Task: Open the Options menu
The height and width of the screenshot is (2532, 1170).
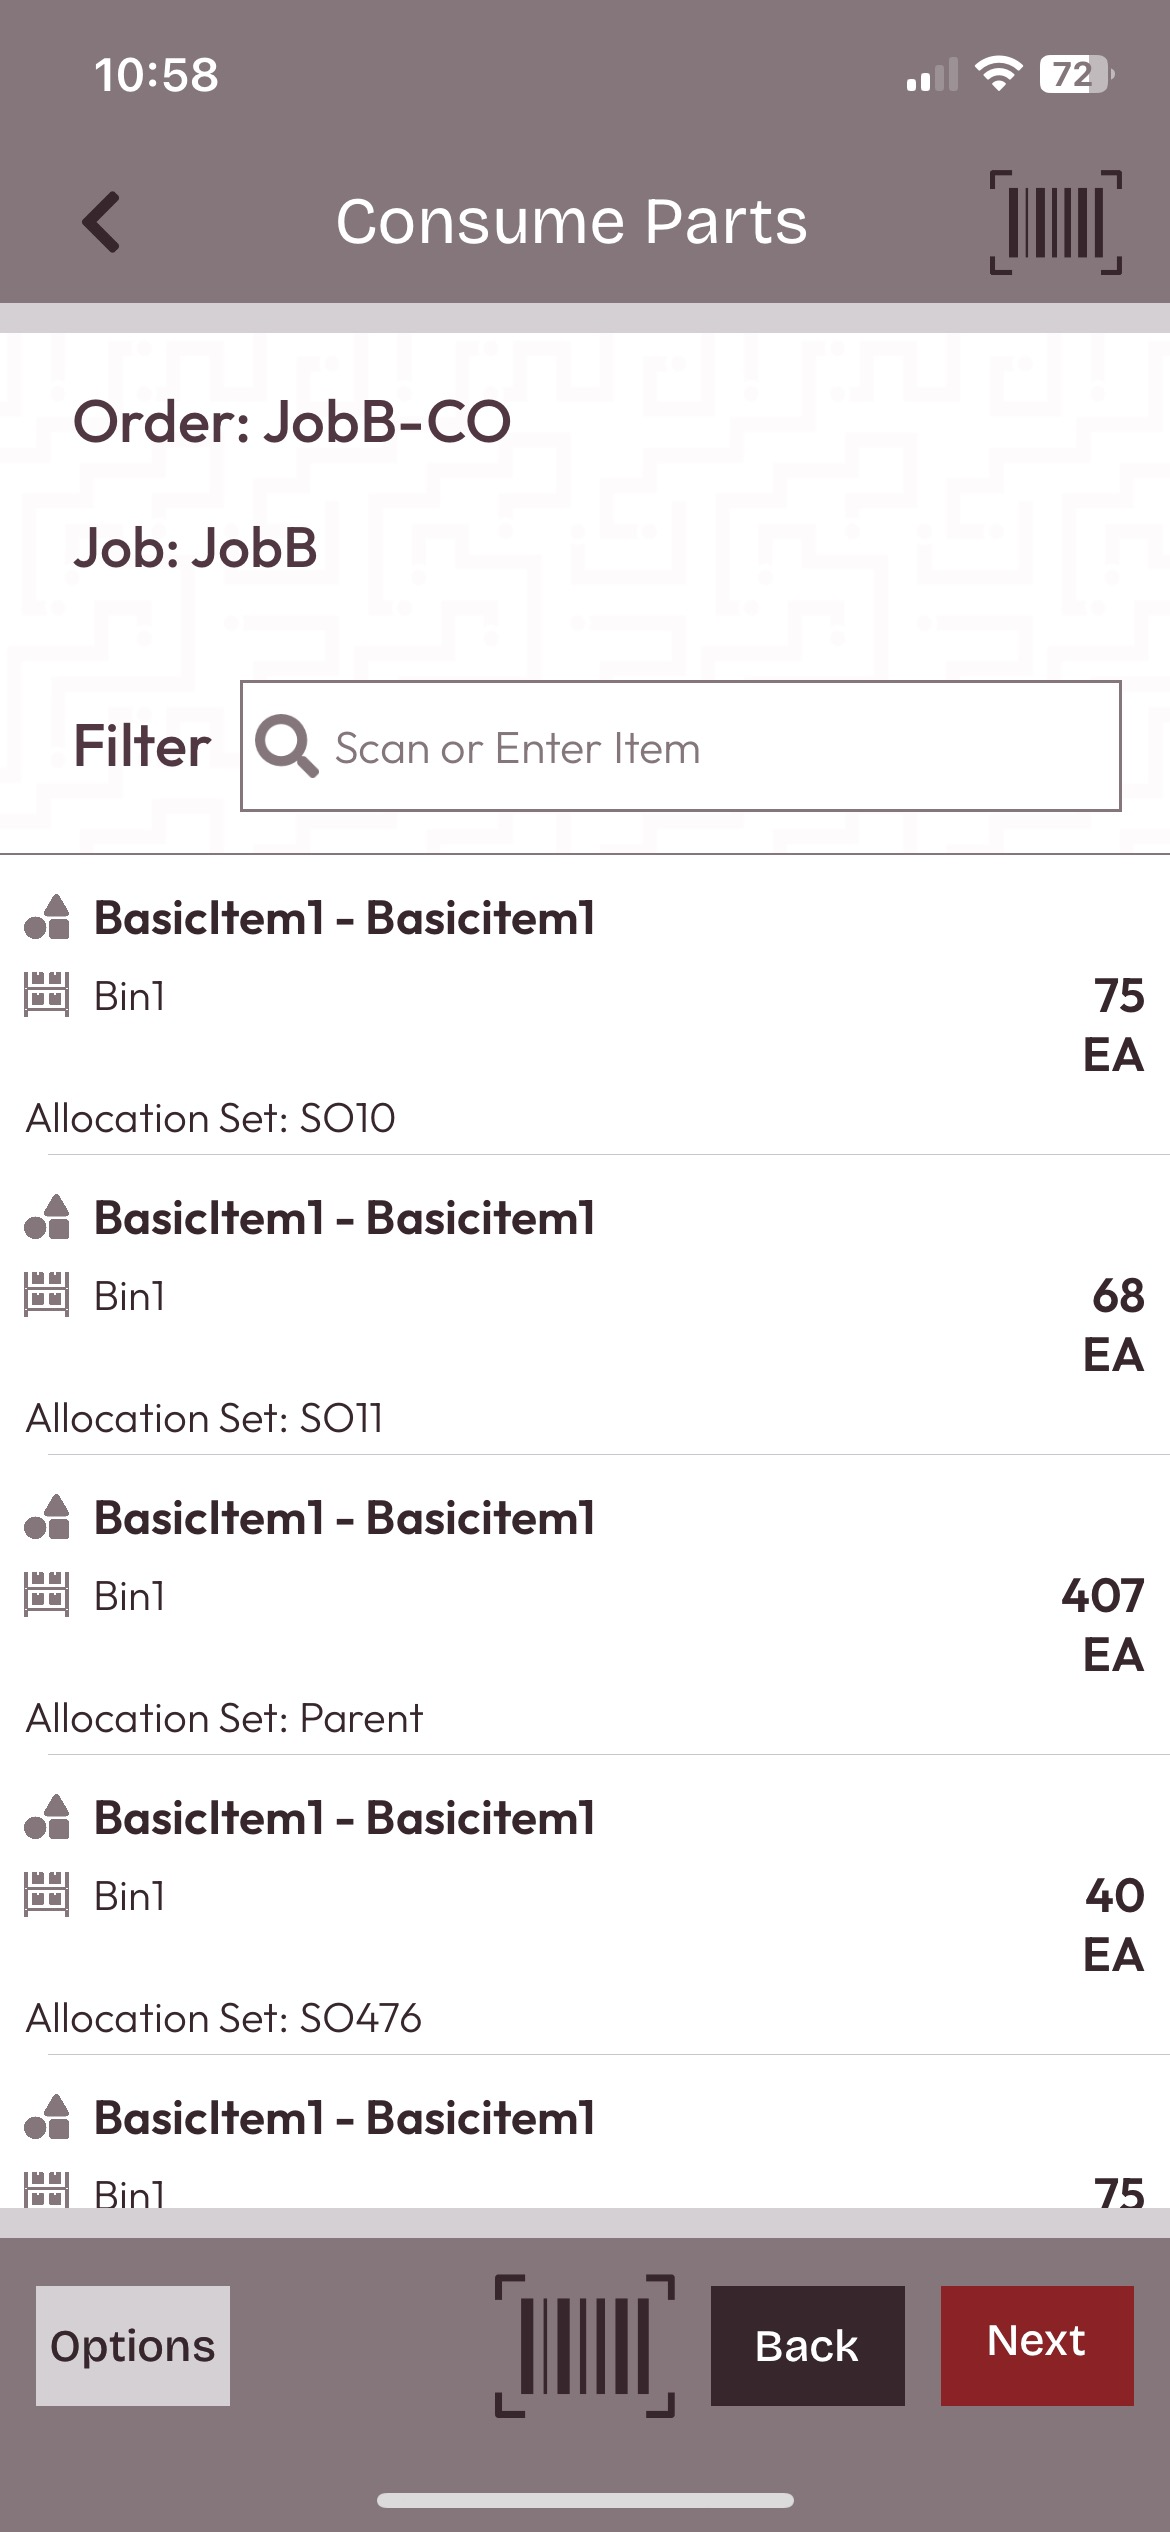Action: coord(133,2345)
